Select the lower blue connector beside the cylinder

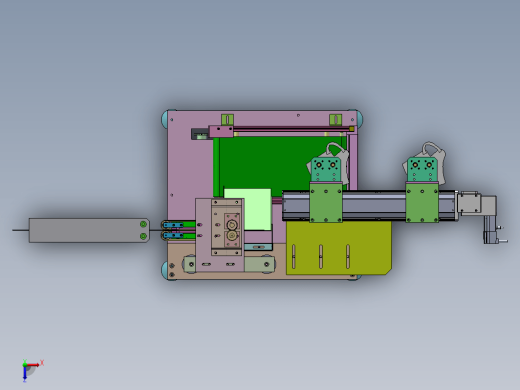(173, 236)
